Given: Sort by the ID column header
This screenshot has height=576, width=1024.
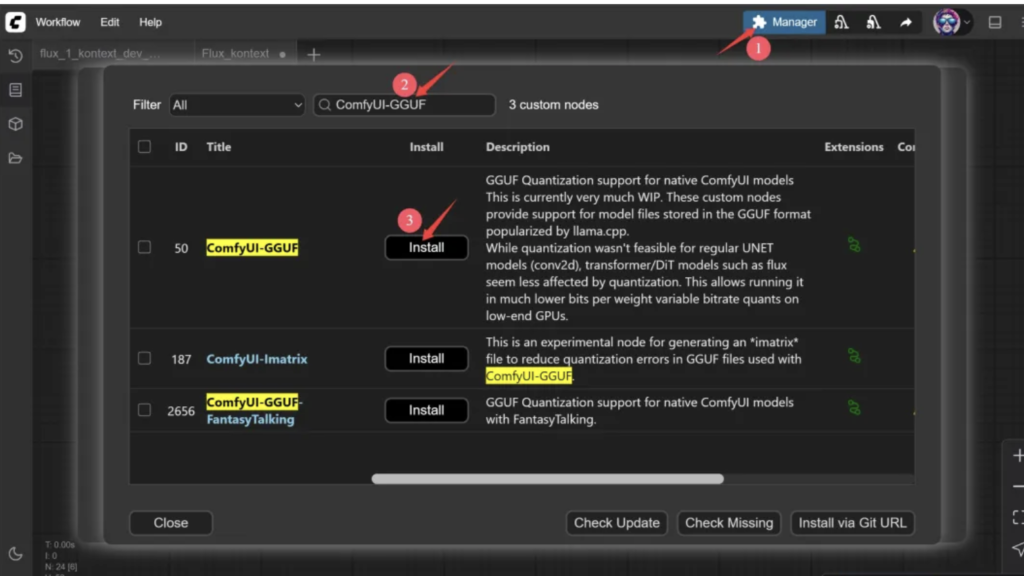Looking at the screenshot, I should click(181, 147).
